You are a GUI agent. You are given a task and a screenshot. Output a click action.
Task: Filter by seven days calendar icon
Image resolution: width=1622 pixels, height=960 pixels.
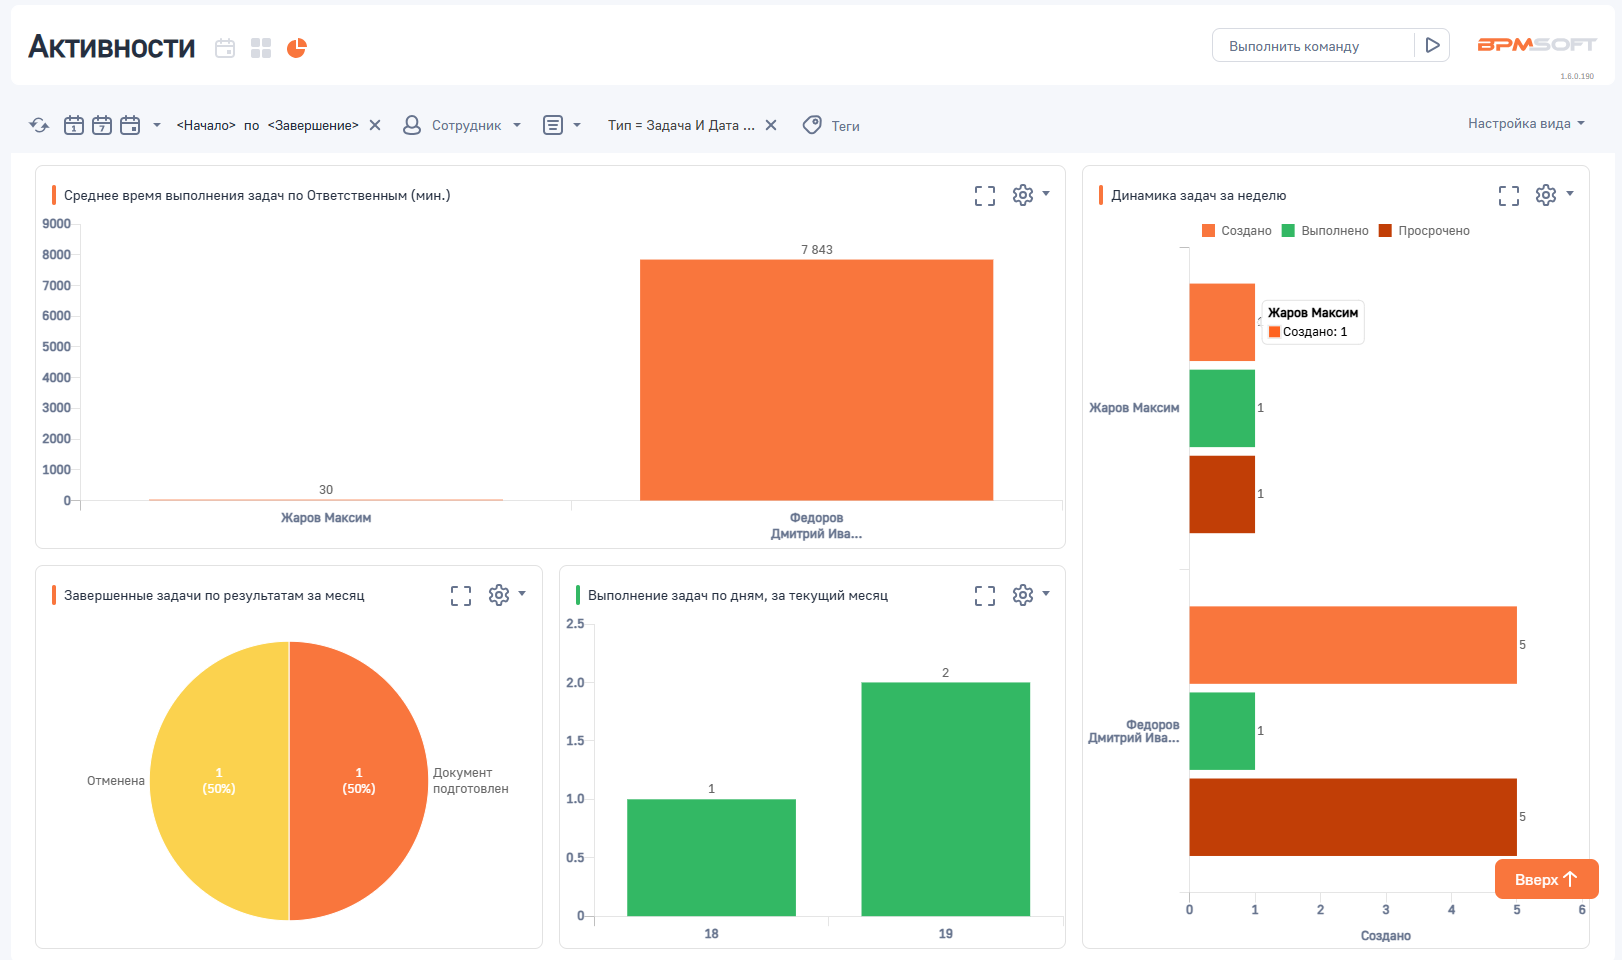pyautogui.click(x=102, y=125)
